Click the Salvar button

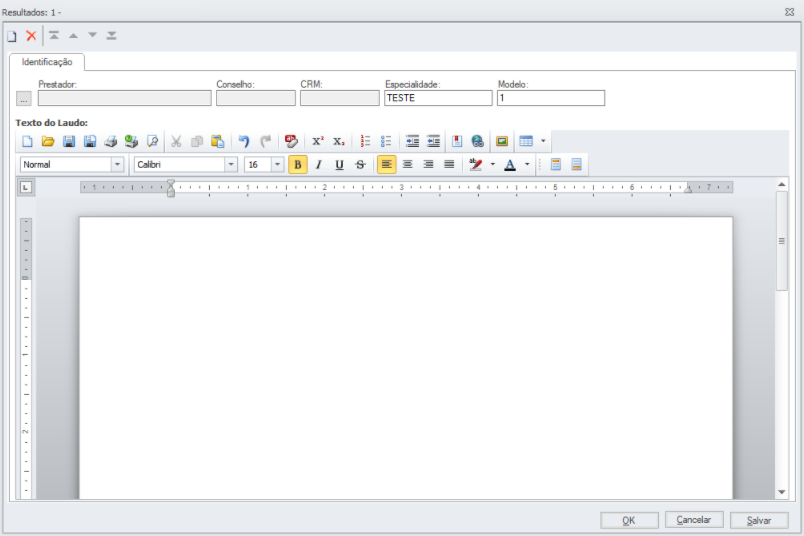pos(759,520)
